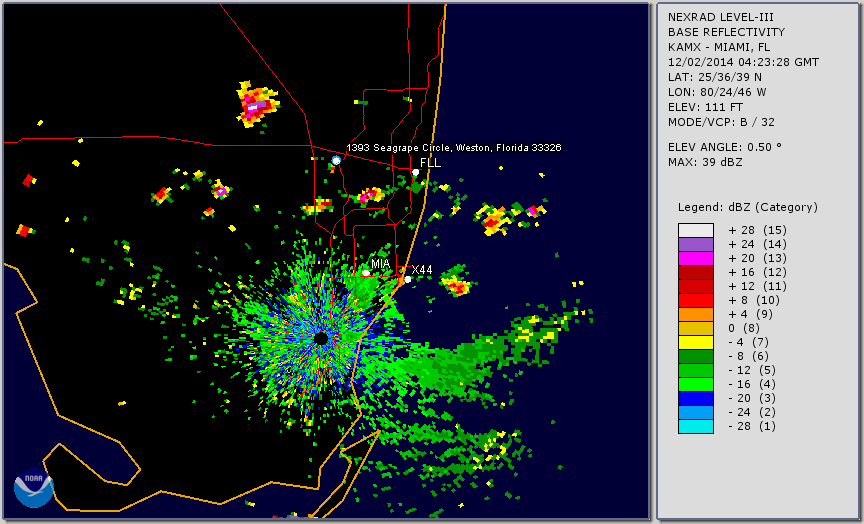
Task: Click the 'LON: 80/24/46 W' text
Action: coord(717,92)
